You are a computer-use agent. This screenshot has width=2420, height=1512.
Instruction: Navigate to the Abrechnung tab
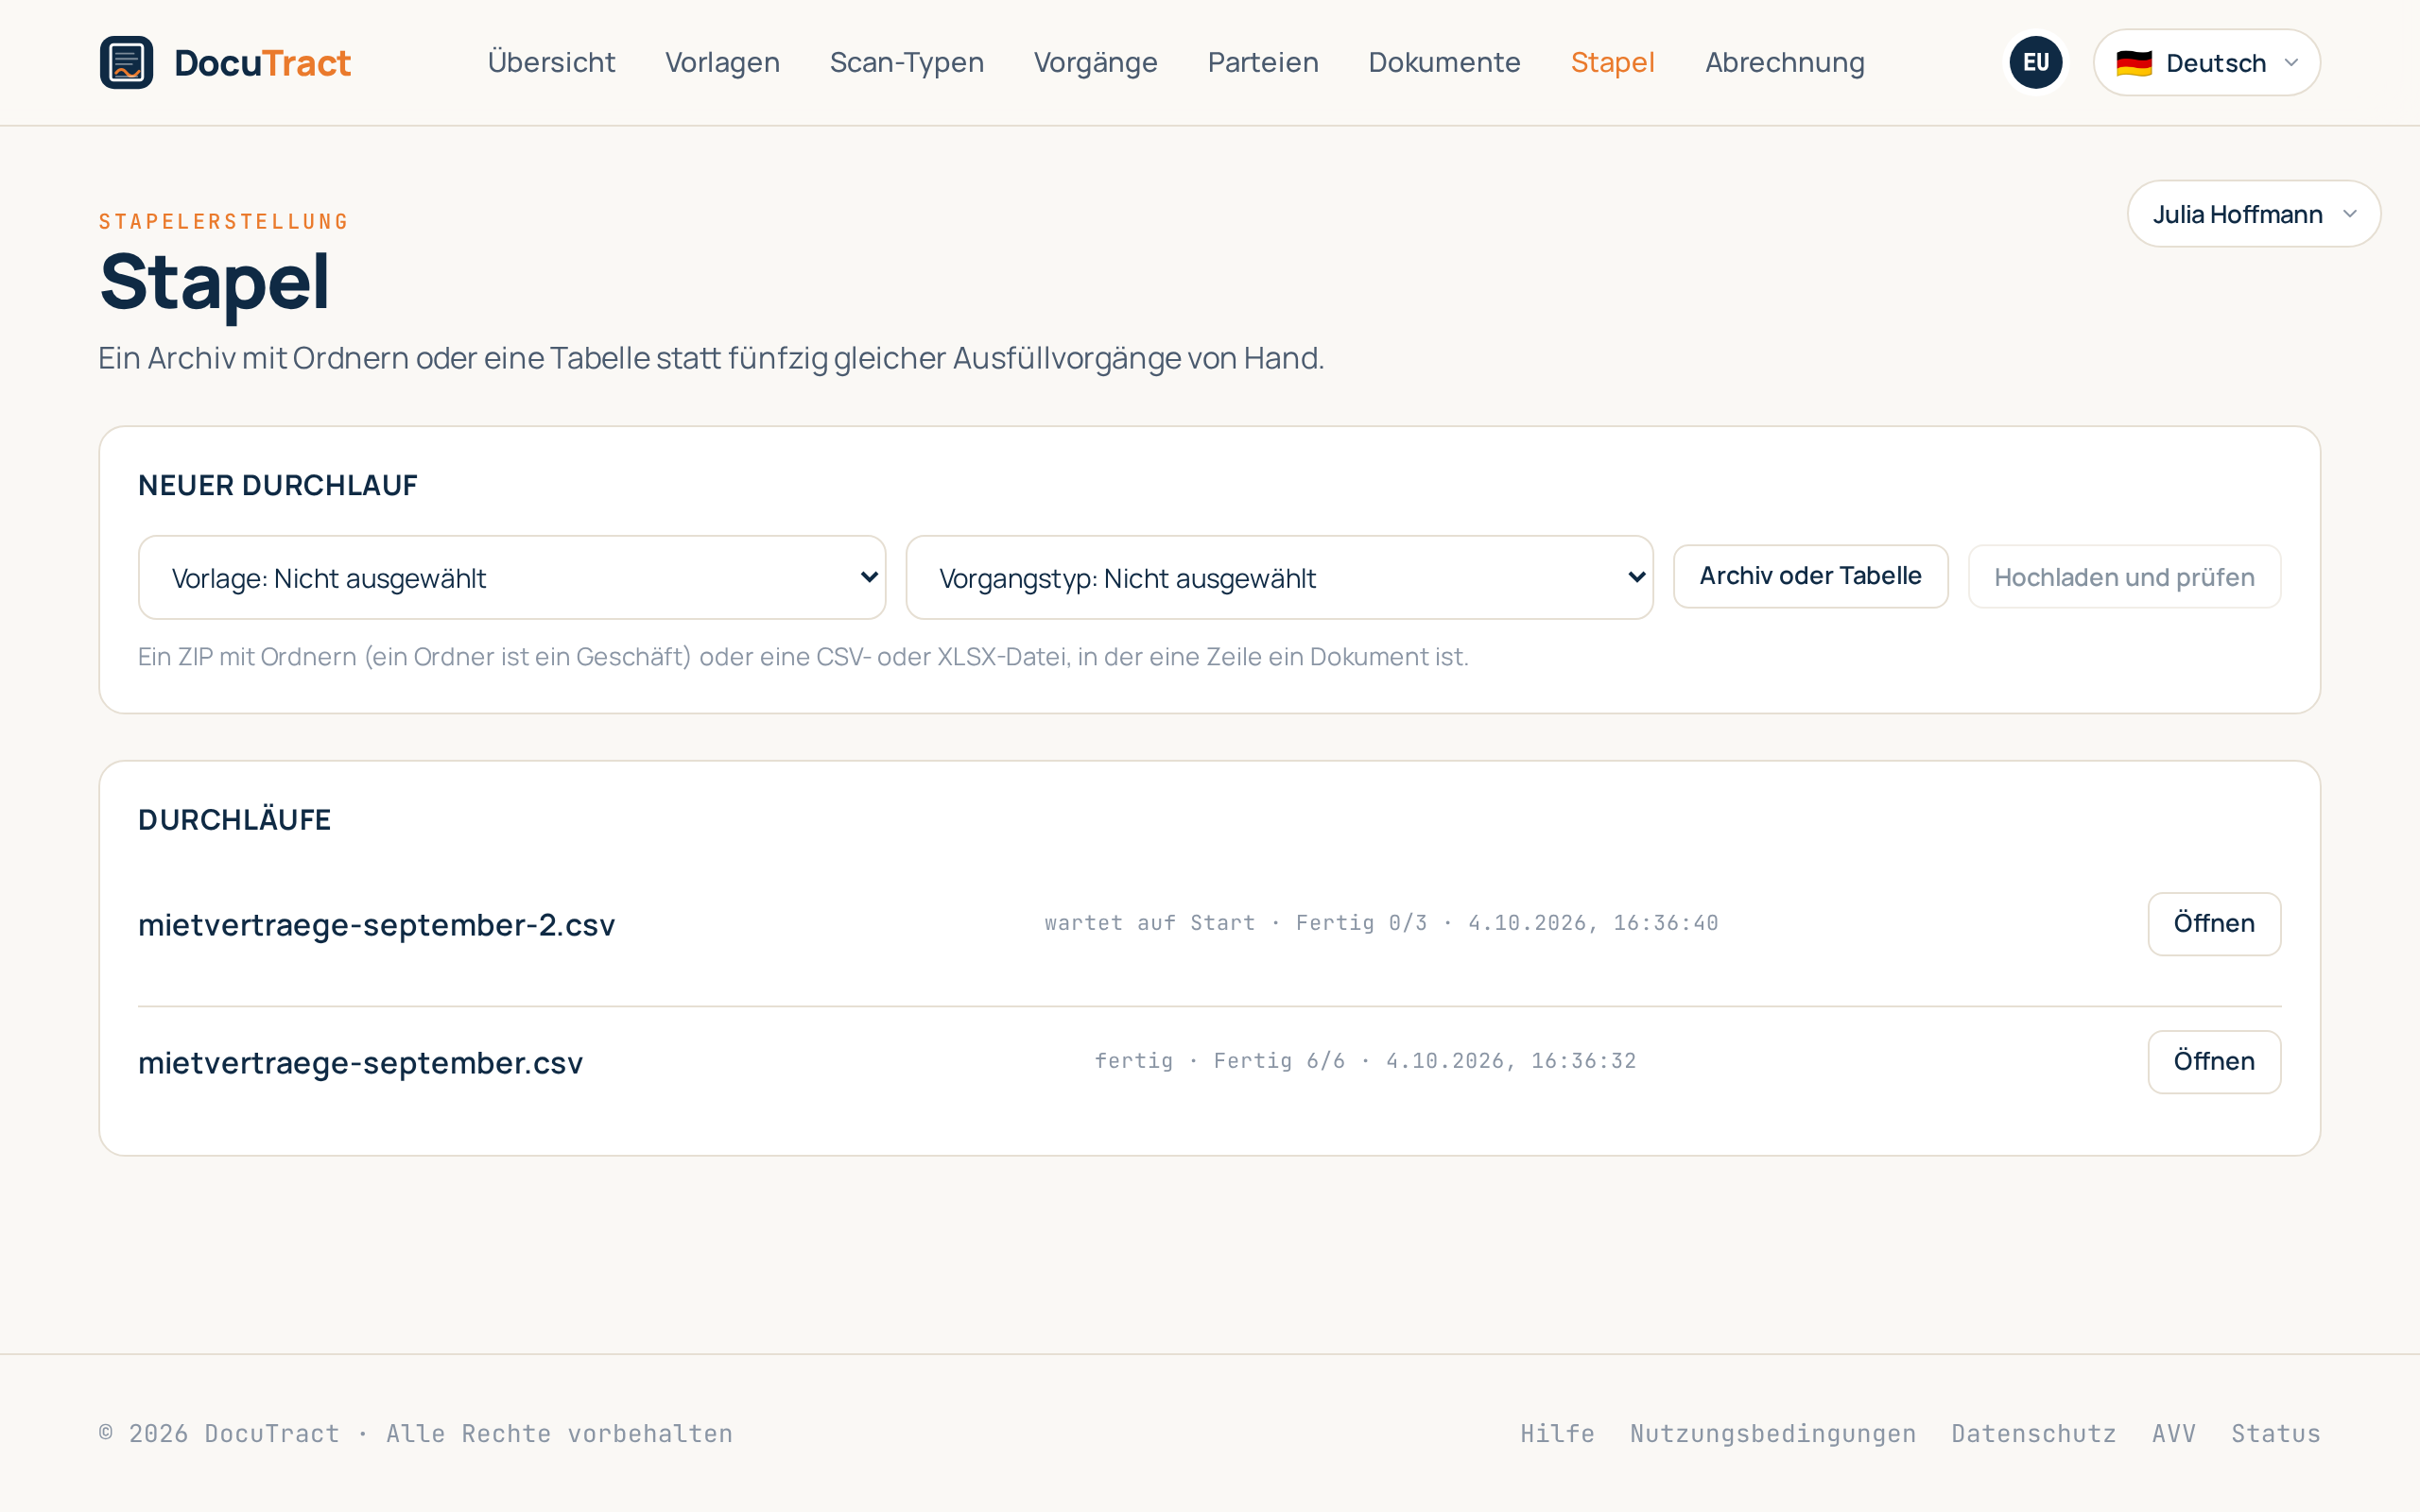coord(1785,62)
